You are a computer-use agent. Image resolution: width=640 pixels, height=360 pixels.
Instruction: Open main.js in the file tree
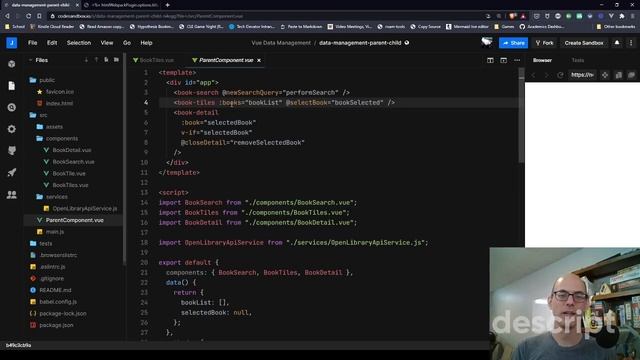pyautogui.click(x=55, y=232)
